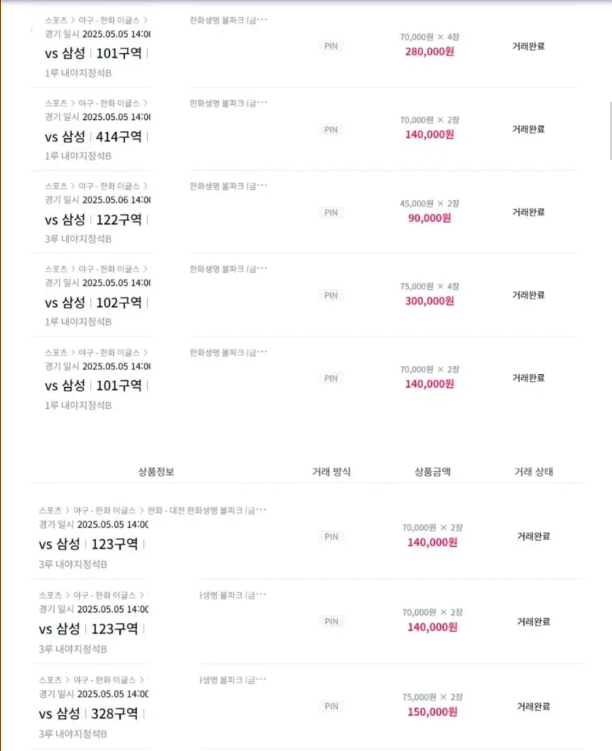The width and height of the screenshot is (612, 751).
Task: Click the 150,000원 total price
Action: click(432, 712)
